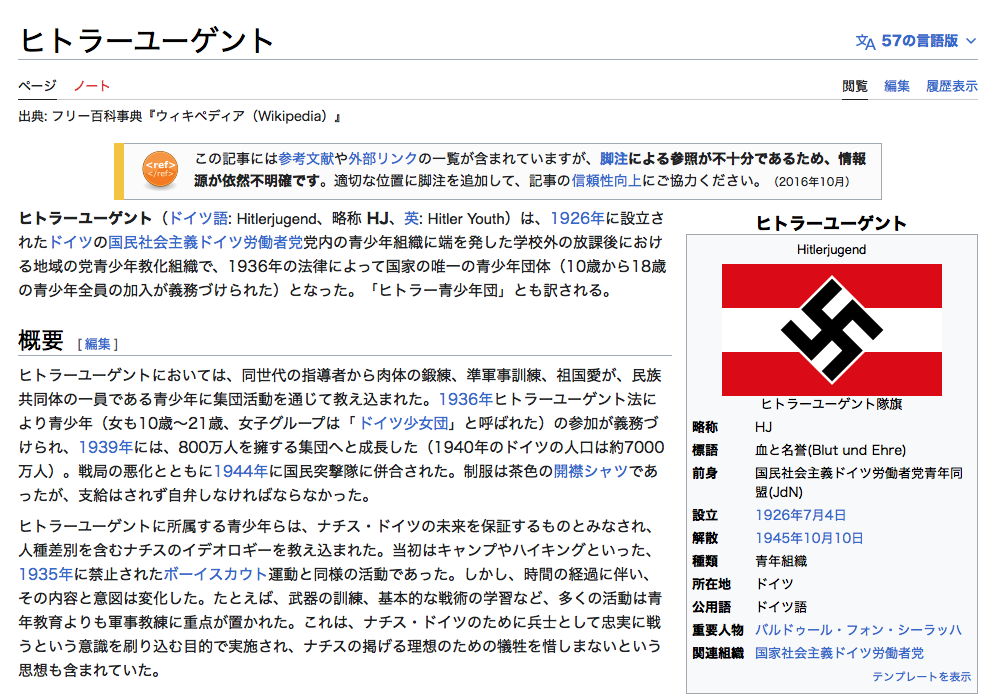Click the 略称 label in the infobox
The width and height of the screenshot is (1001, 697).
tap(705, 427)
